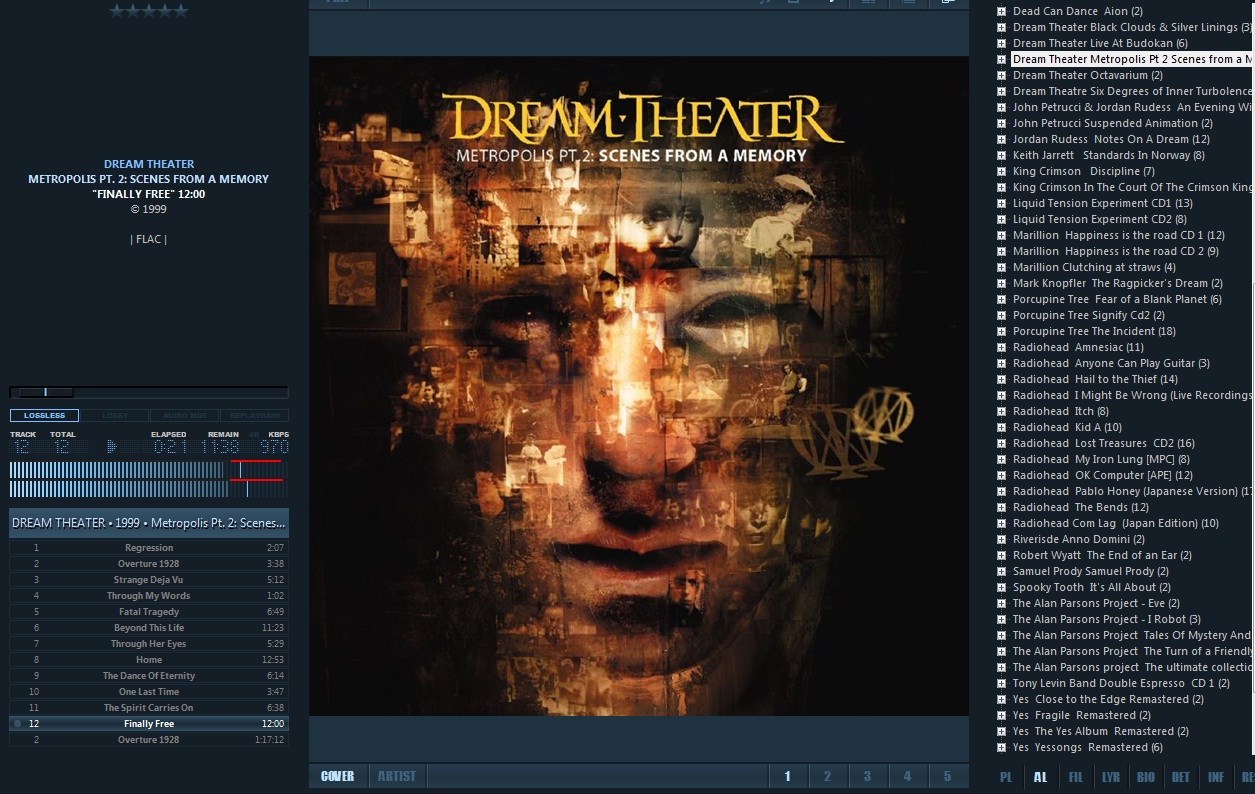Set the rating to one star

pos(117,11)
